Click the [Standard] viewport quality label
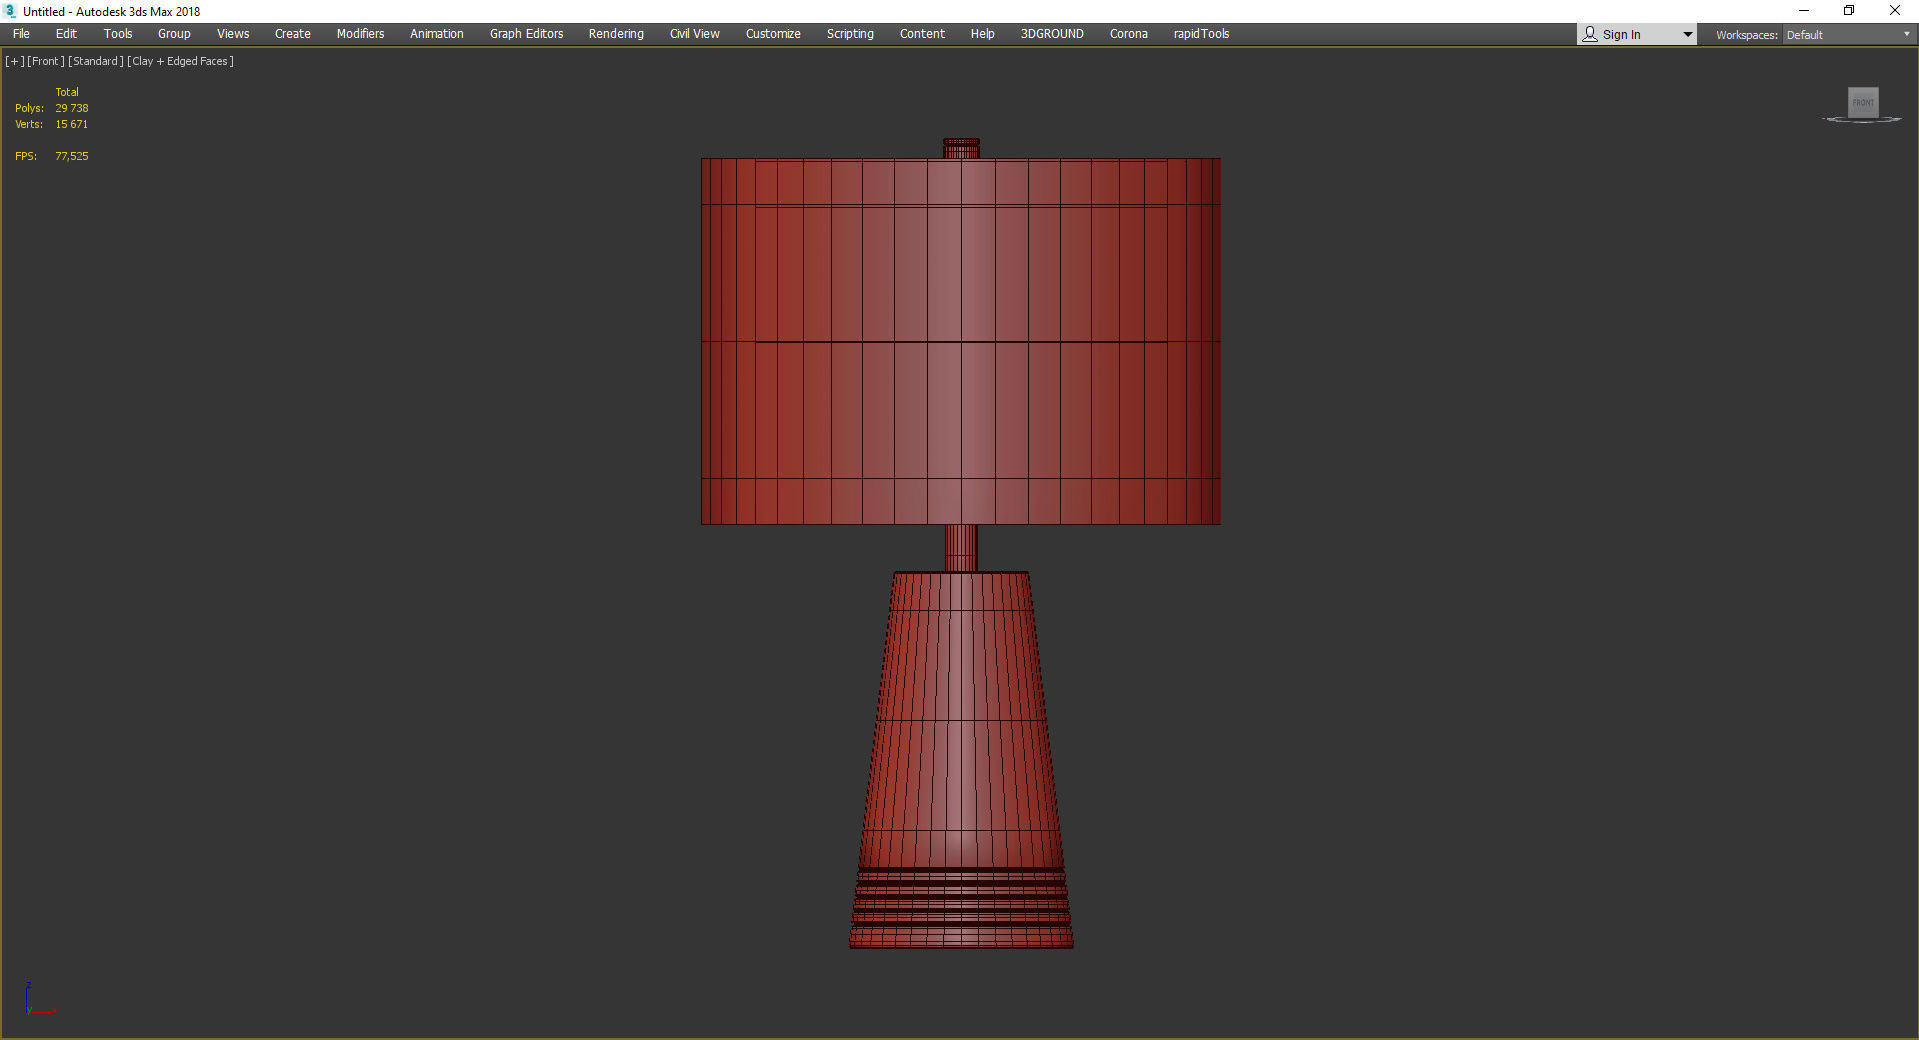The height and width of the screenshot is (1040, 1919). tap(96, 61)
